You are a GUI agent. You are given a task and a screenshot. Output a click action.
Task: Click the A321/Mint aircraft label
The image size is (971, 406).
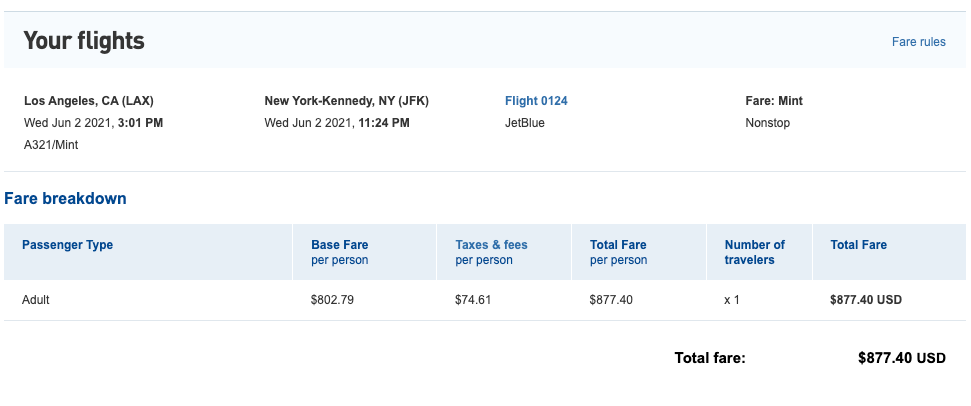coord(51,145)
